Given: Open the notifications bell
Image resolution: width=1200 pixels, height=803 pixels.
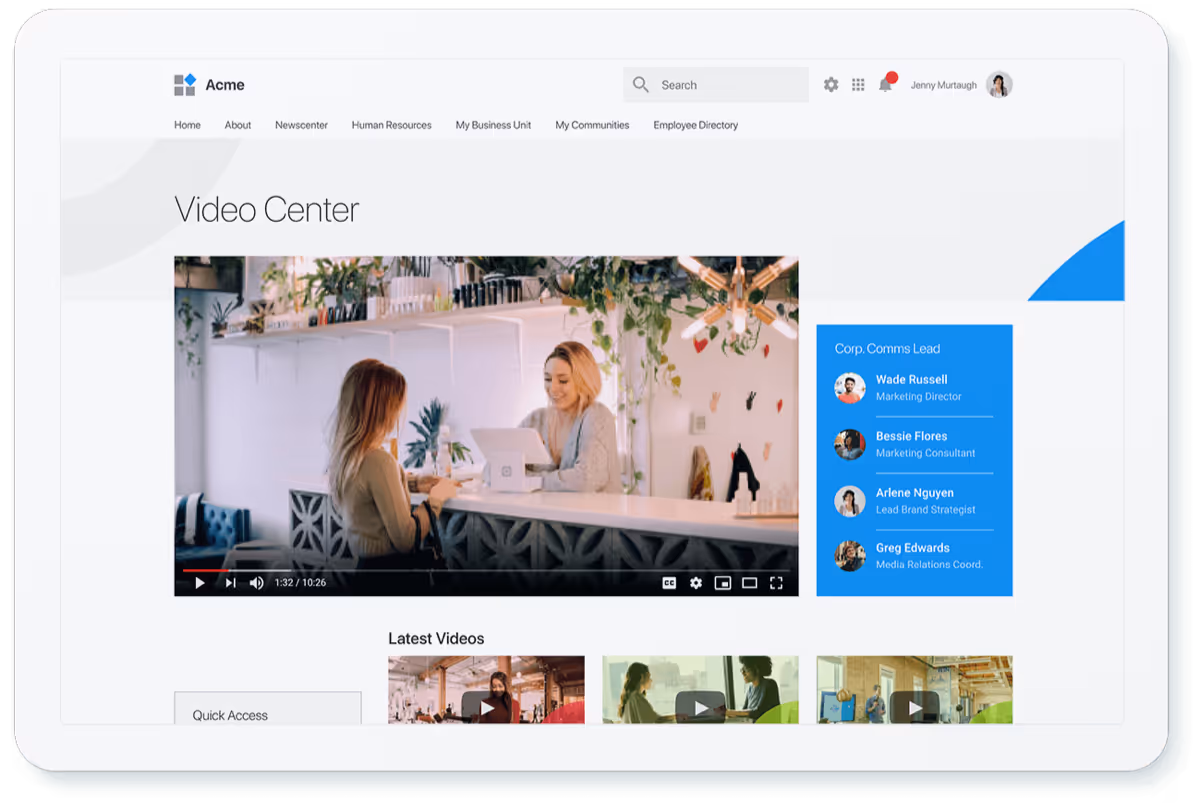Looking at the screenshot, I should [884, 84].
